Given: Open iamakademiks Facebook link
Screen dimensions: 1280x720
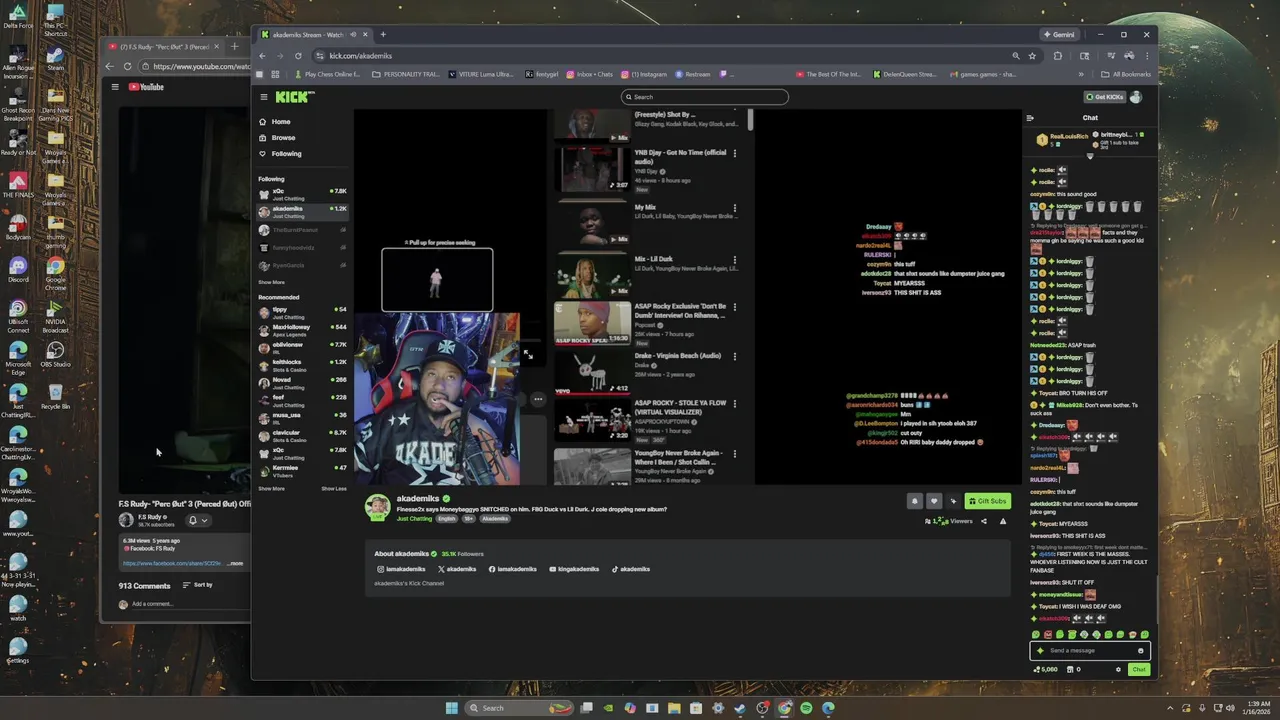Looking at the screenshot, I should pyautogui.click(x=514, y=569).
